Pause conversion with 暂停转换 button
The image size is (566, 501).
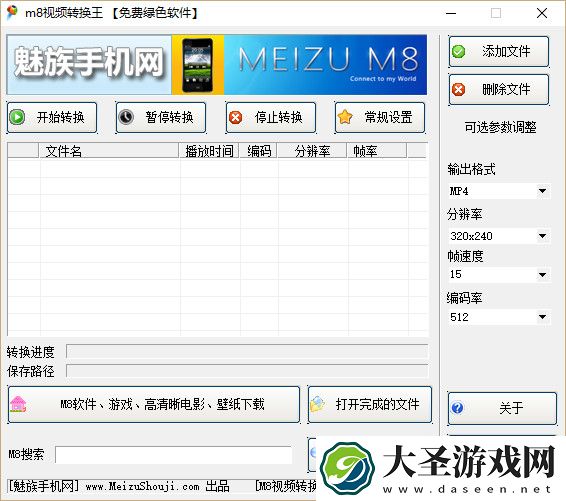coord(161,117)
